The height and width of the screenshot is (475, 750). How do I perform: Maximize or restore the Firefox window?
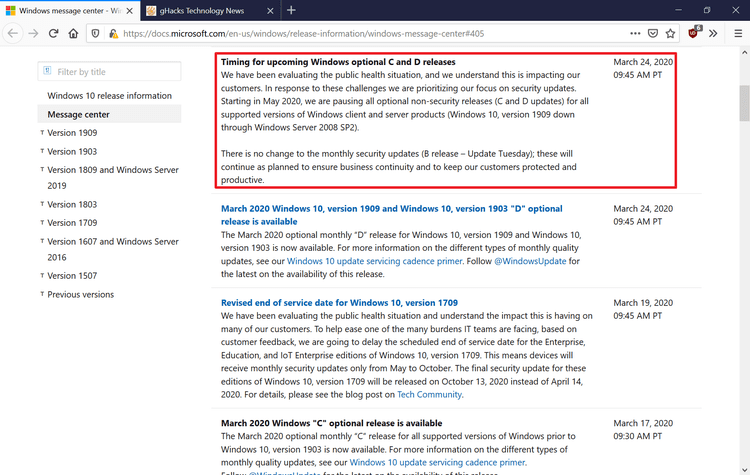click(707, 10)
